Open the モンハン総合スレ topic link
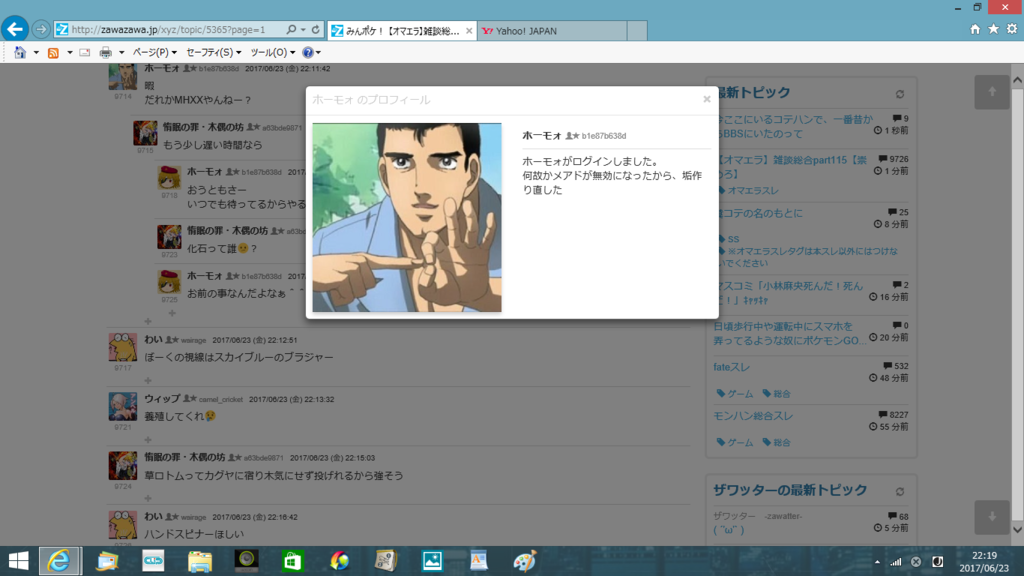Screen dimensions: 1024x576 tap(754, 415)
